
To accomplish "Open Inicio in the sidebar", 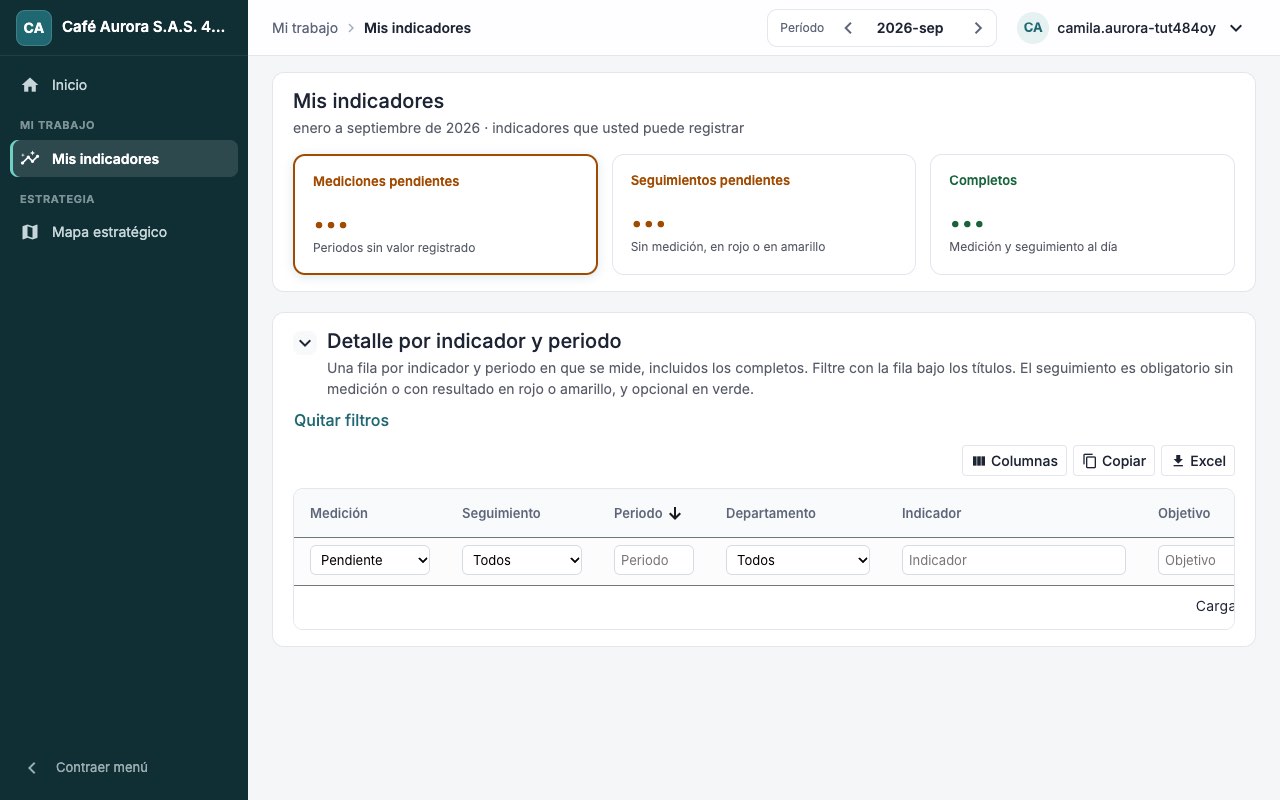I will click(x=124, y=85).
